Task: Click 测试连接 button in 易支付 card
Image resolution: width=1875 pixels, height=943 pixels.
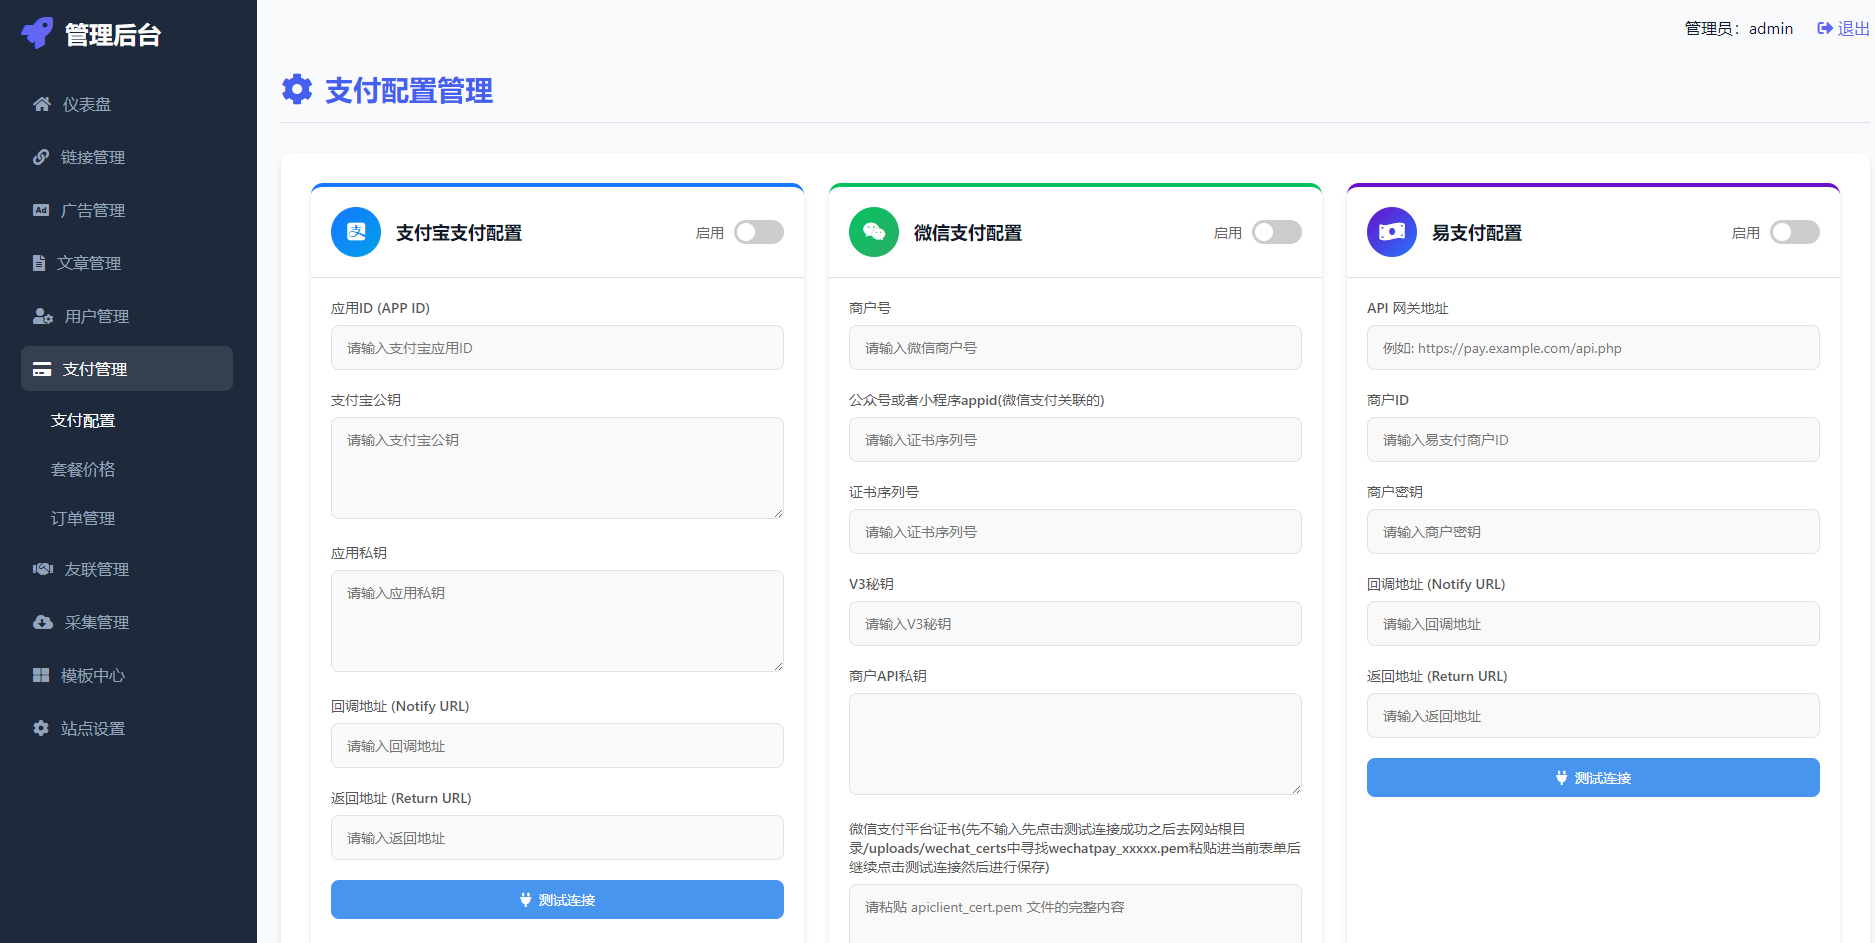Action: coord(1593,777)
